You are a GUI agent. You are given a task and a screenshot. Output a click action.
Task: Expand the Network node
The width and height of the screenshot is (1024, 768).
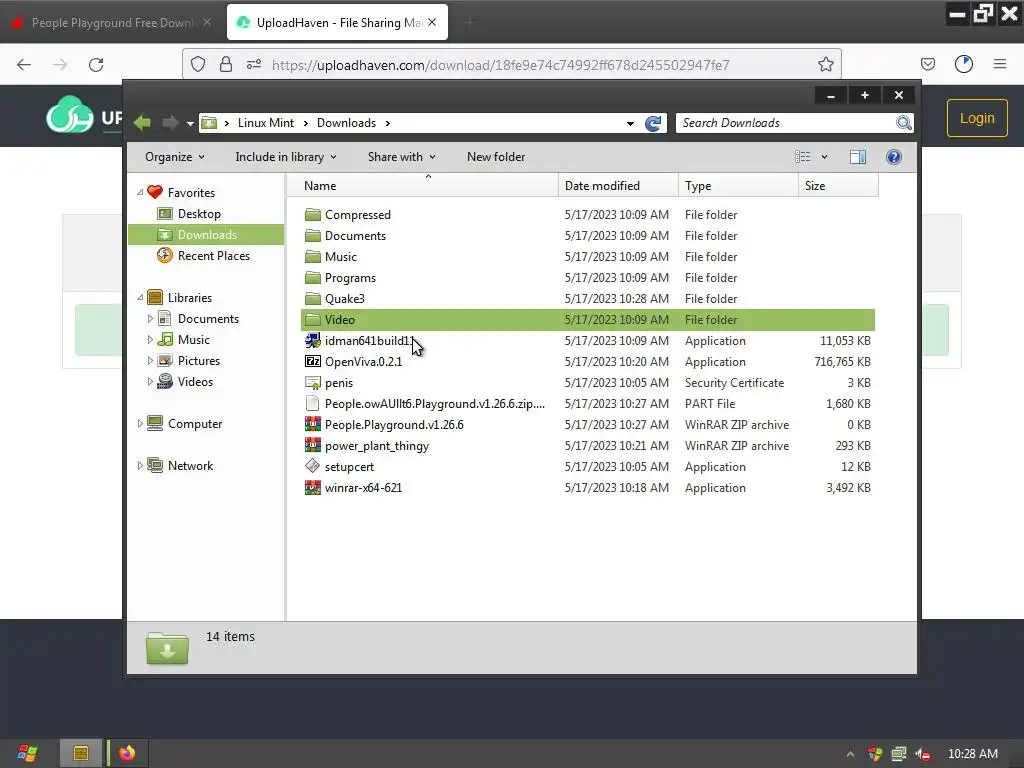click(140, 466)
